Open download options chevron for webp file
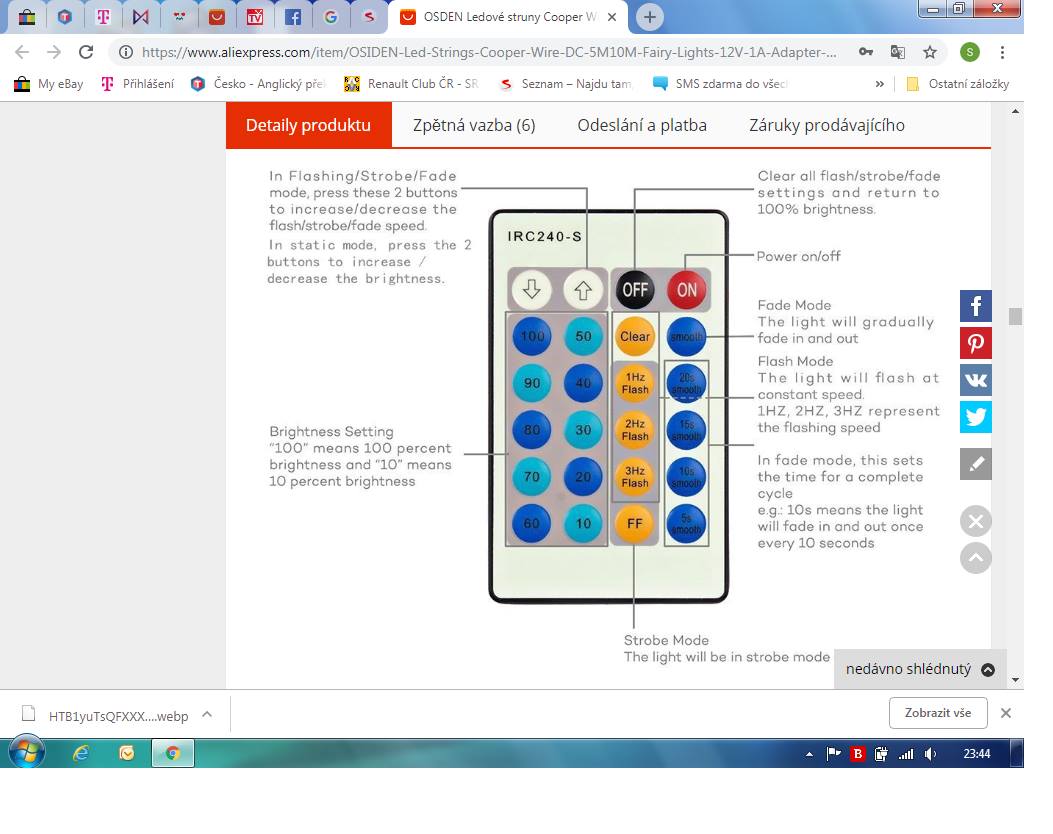Image resolution: width=1053 pixels, height=834 pixels. click(x=207, y=714)
